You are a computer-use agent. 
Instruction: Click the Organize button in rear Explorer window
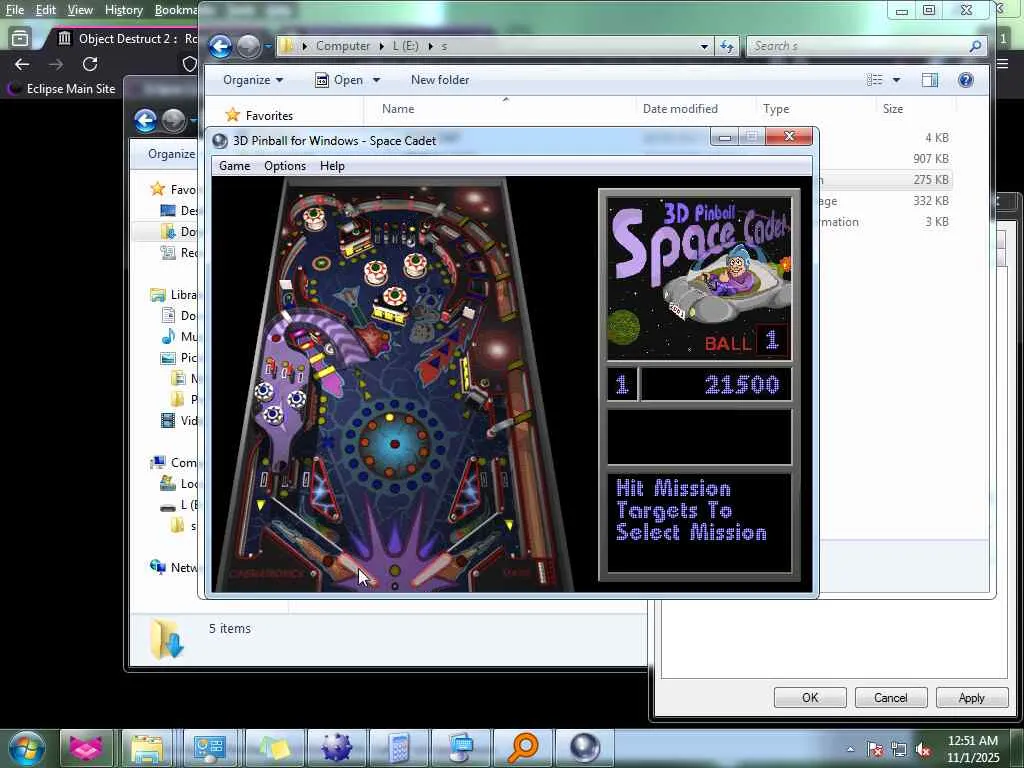(171, 154)
